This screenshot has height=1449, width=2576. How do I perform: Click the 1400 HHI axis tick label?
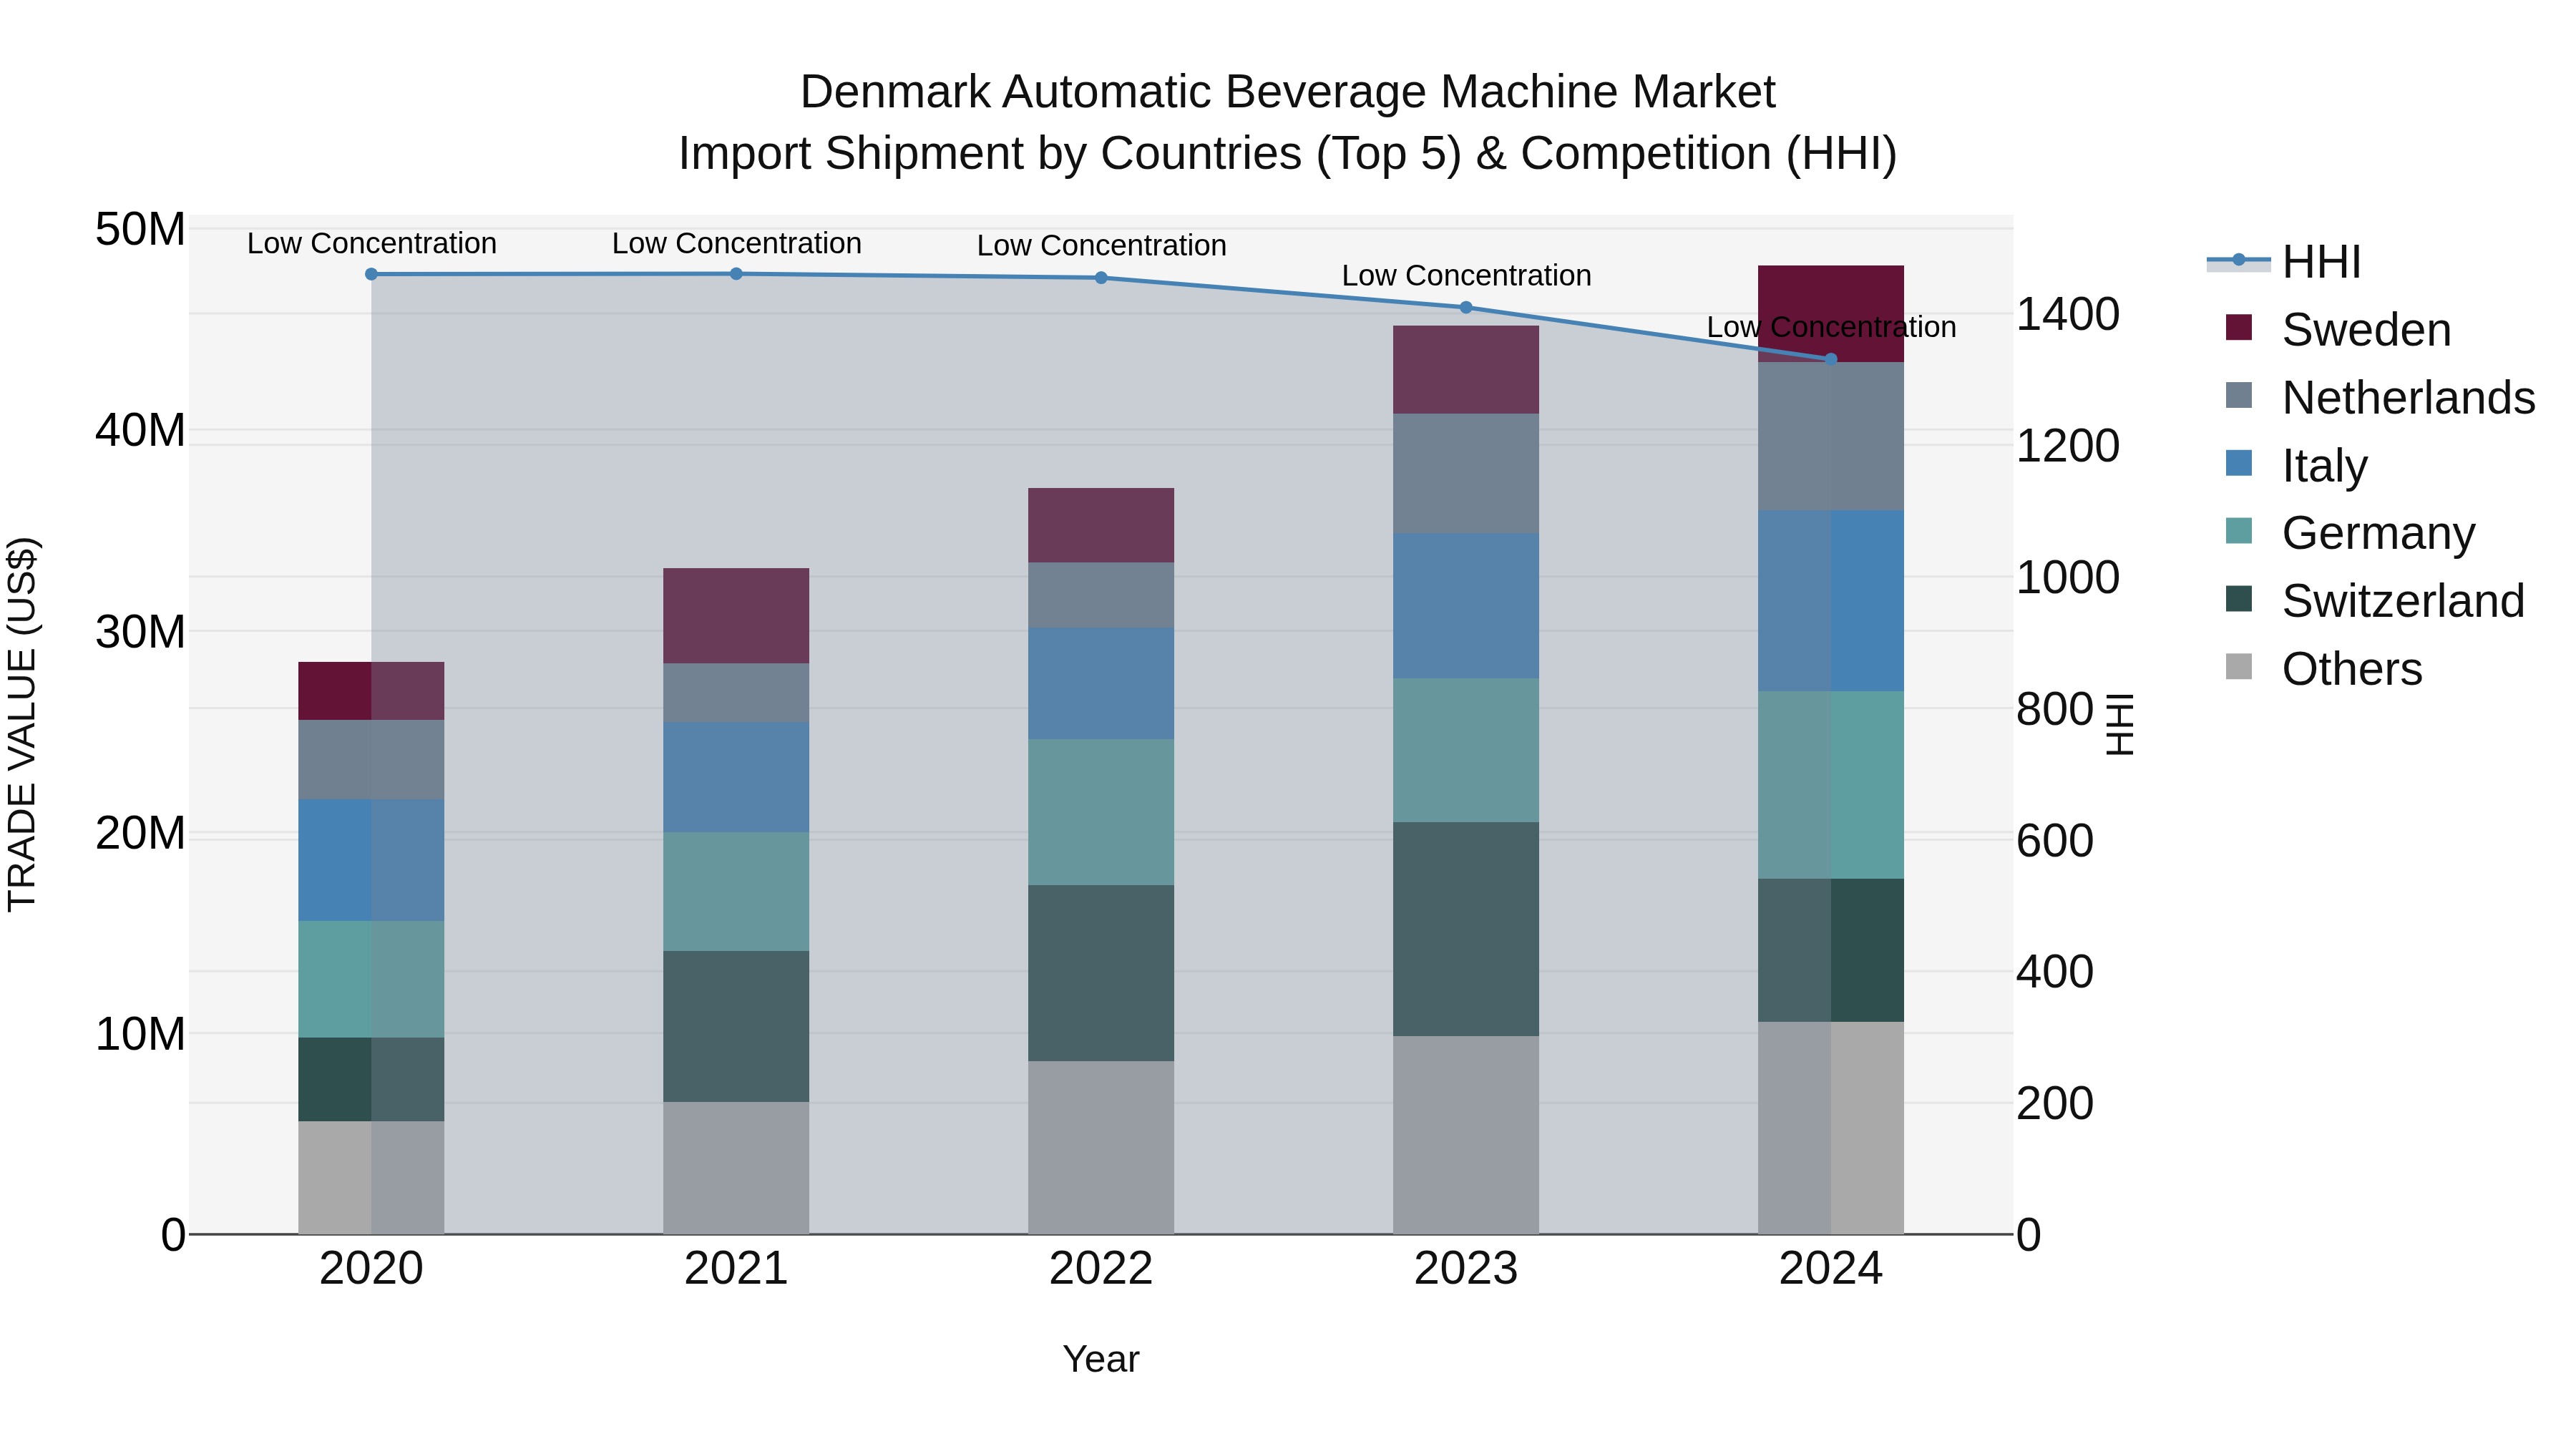tap(2067, 314)
